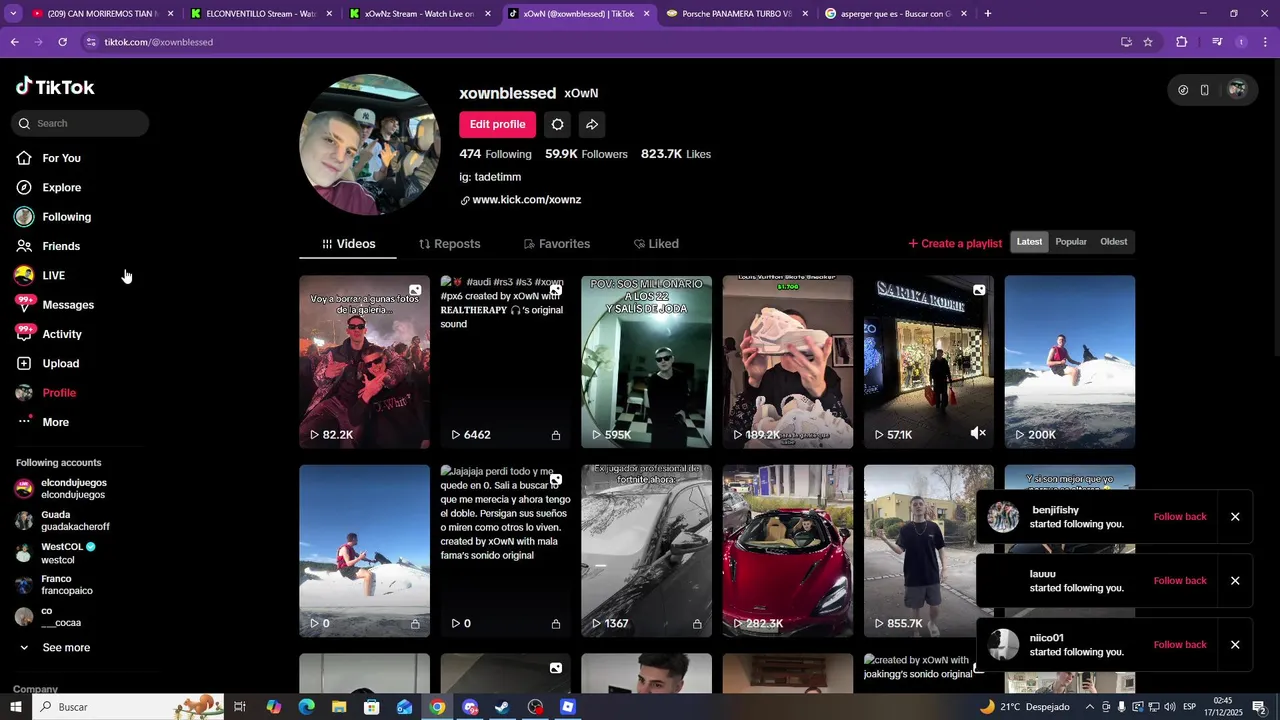Follow back benjifishy
1280x720 pixels.
tap(1180, 517)
